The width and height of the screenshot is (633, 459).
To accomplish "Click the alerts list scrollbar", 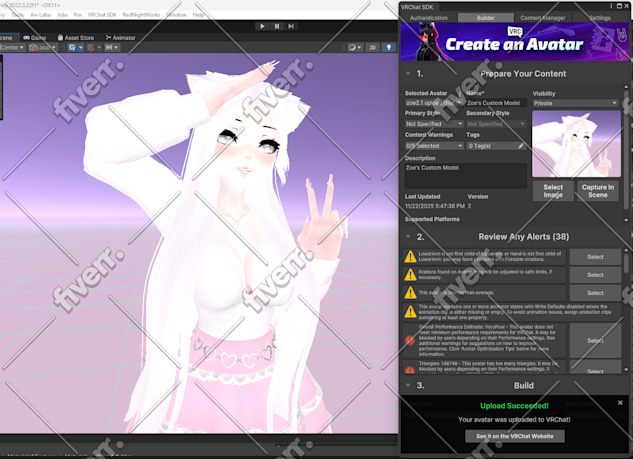I will click(626, 262).
